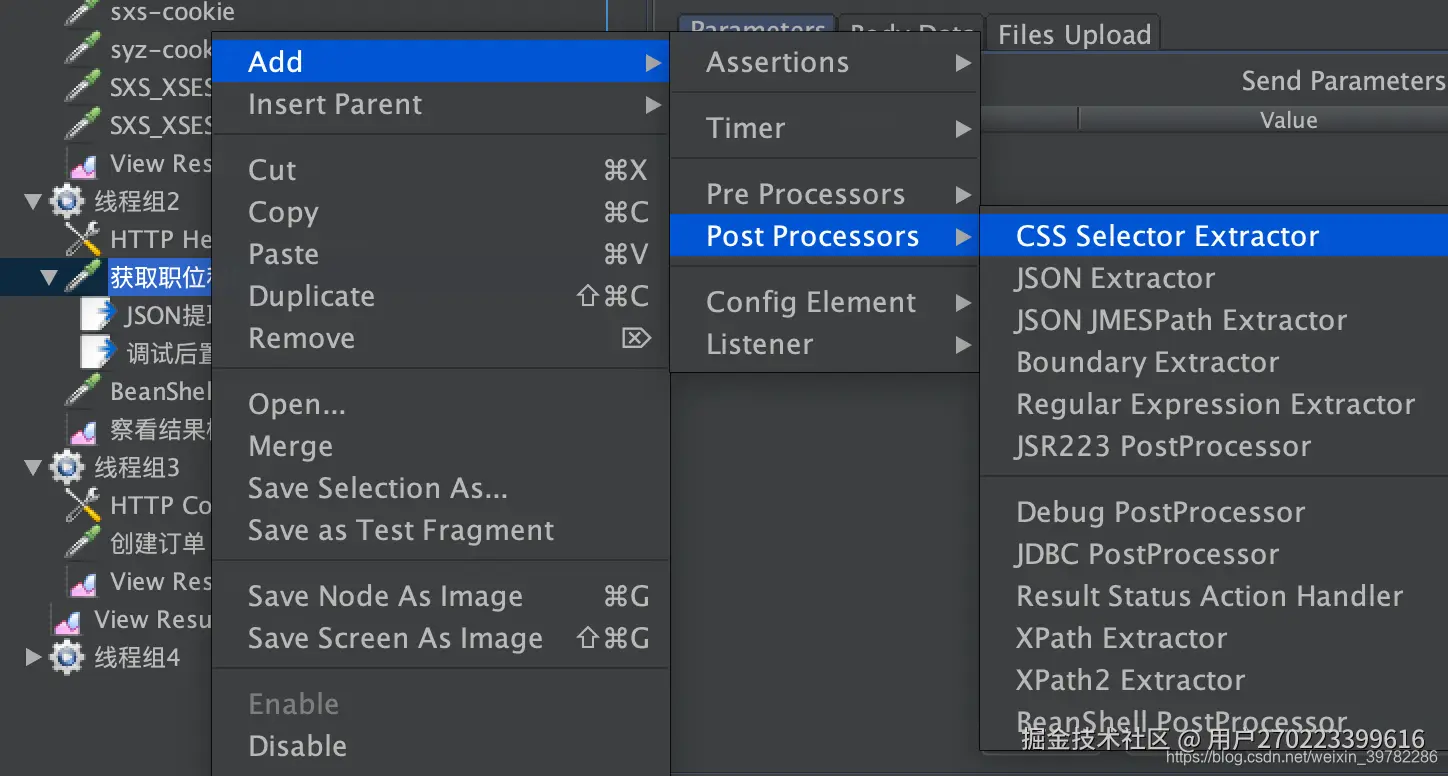The image size is (1448, 776).
Task: Click the JSON提取 post-processor icon
Action: point(99,315)
